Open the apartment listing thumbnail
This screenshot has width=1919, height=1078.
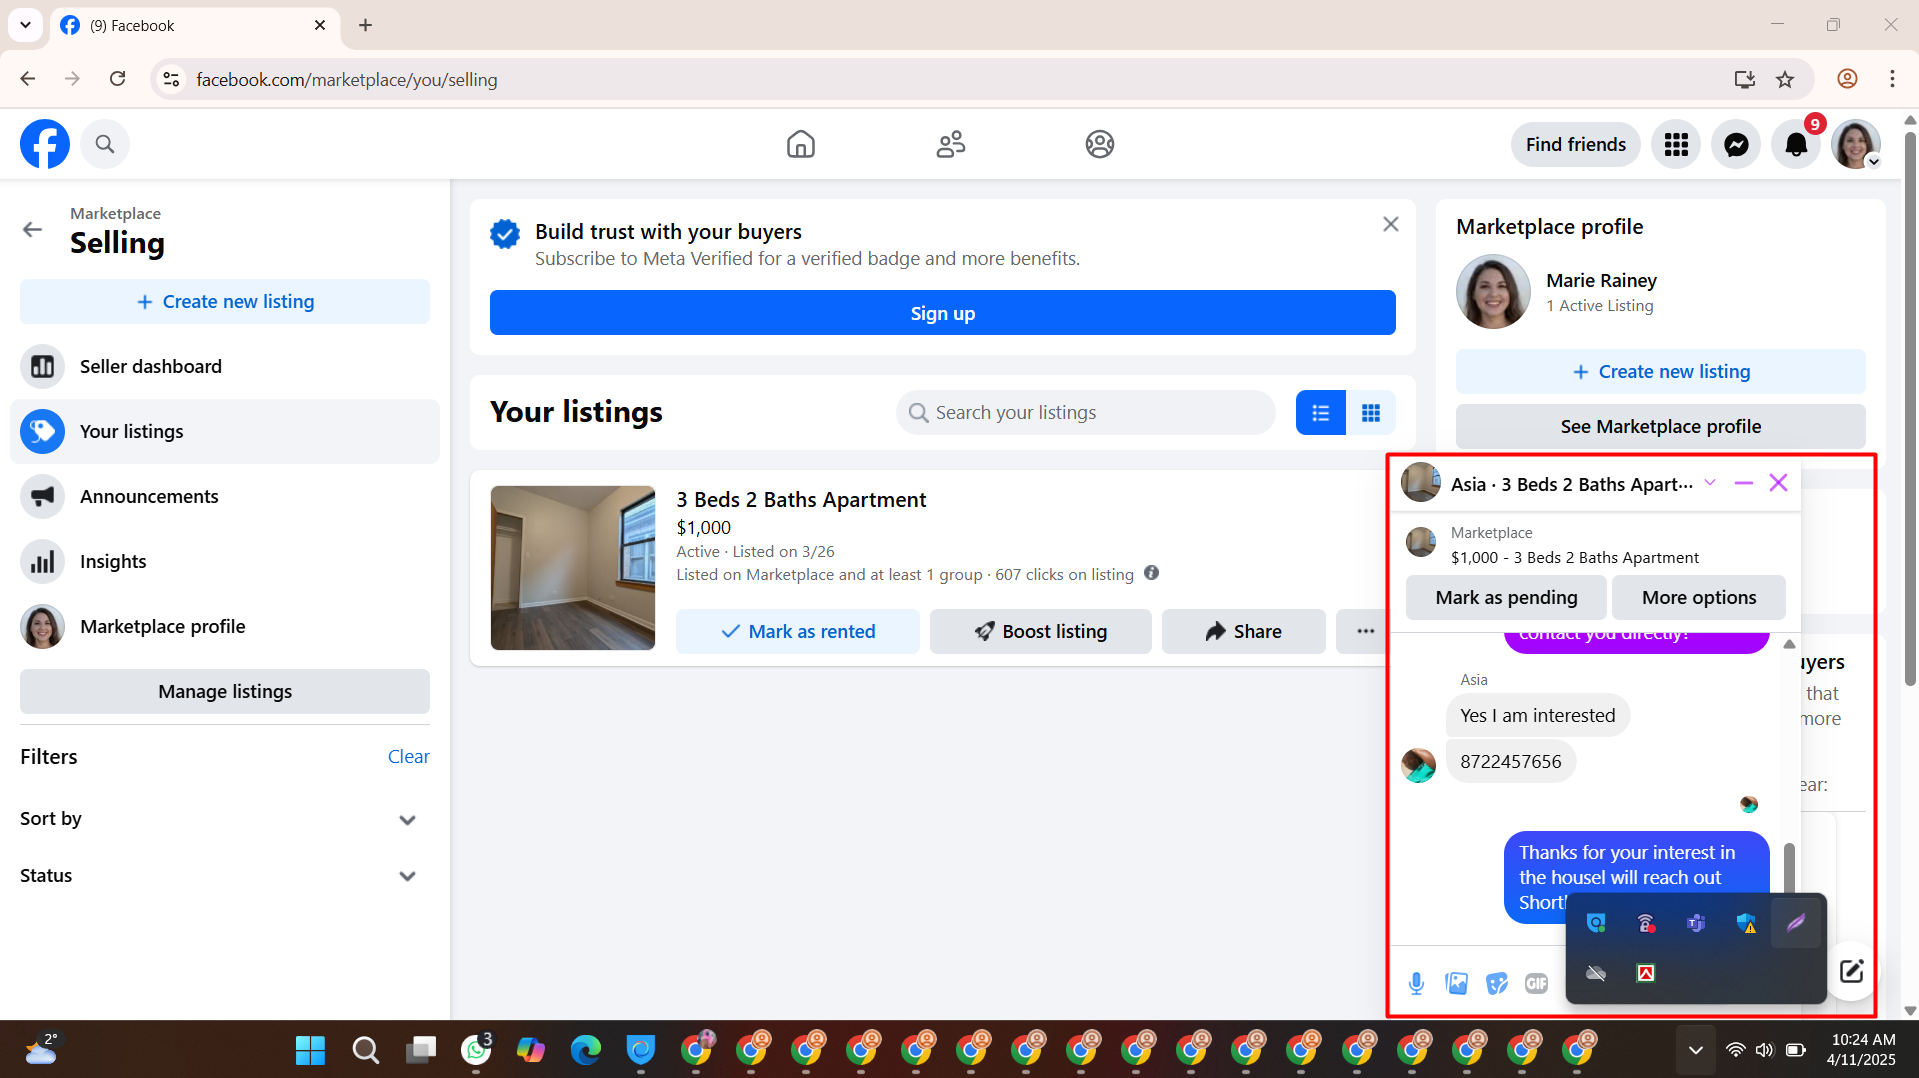point(573,567)
